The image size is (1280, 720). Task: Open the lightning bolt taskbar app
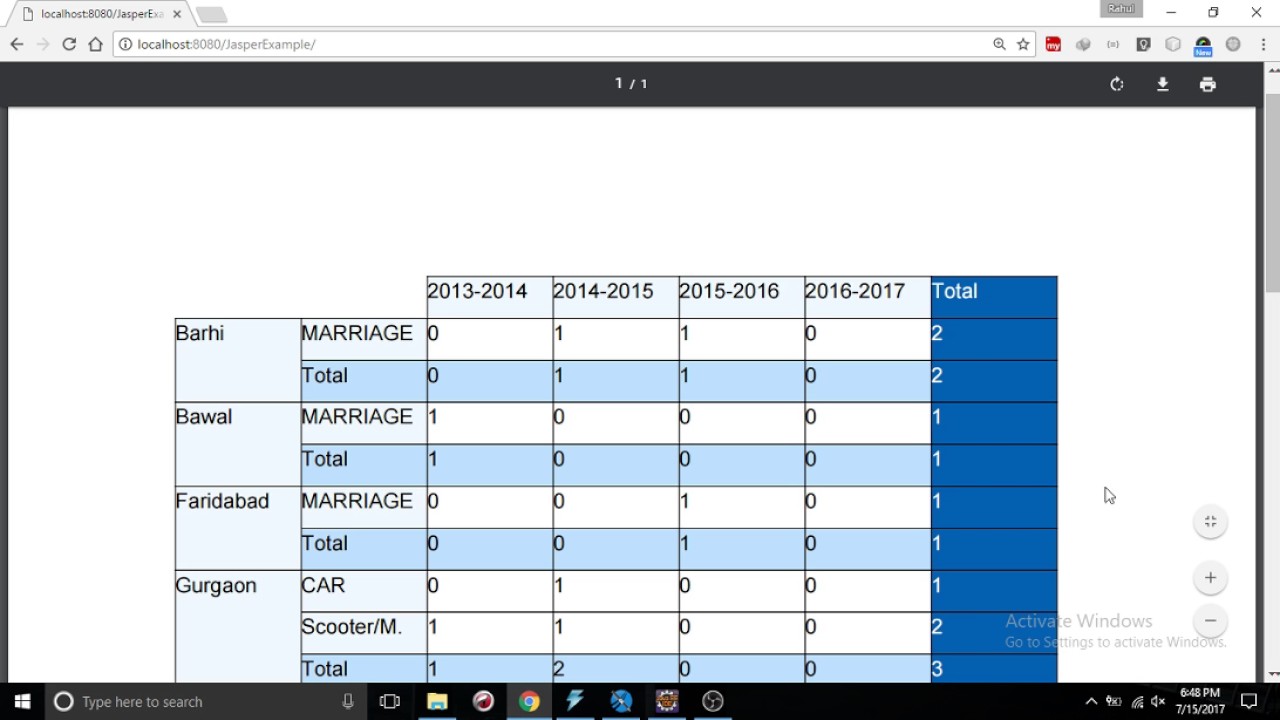pyautogui.click(x=575, y=701)
